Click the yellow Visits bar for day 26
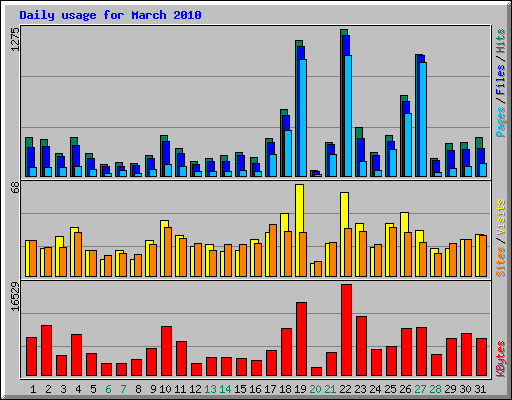Image resolution: width=512 pixels, height=400 pixels. (x=404, y=223)
